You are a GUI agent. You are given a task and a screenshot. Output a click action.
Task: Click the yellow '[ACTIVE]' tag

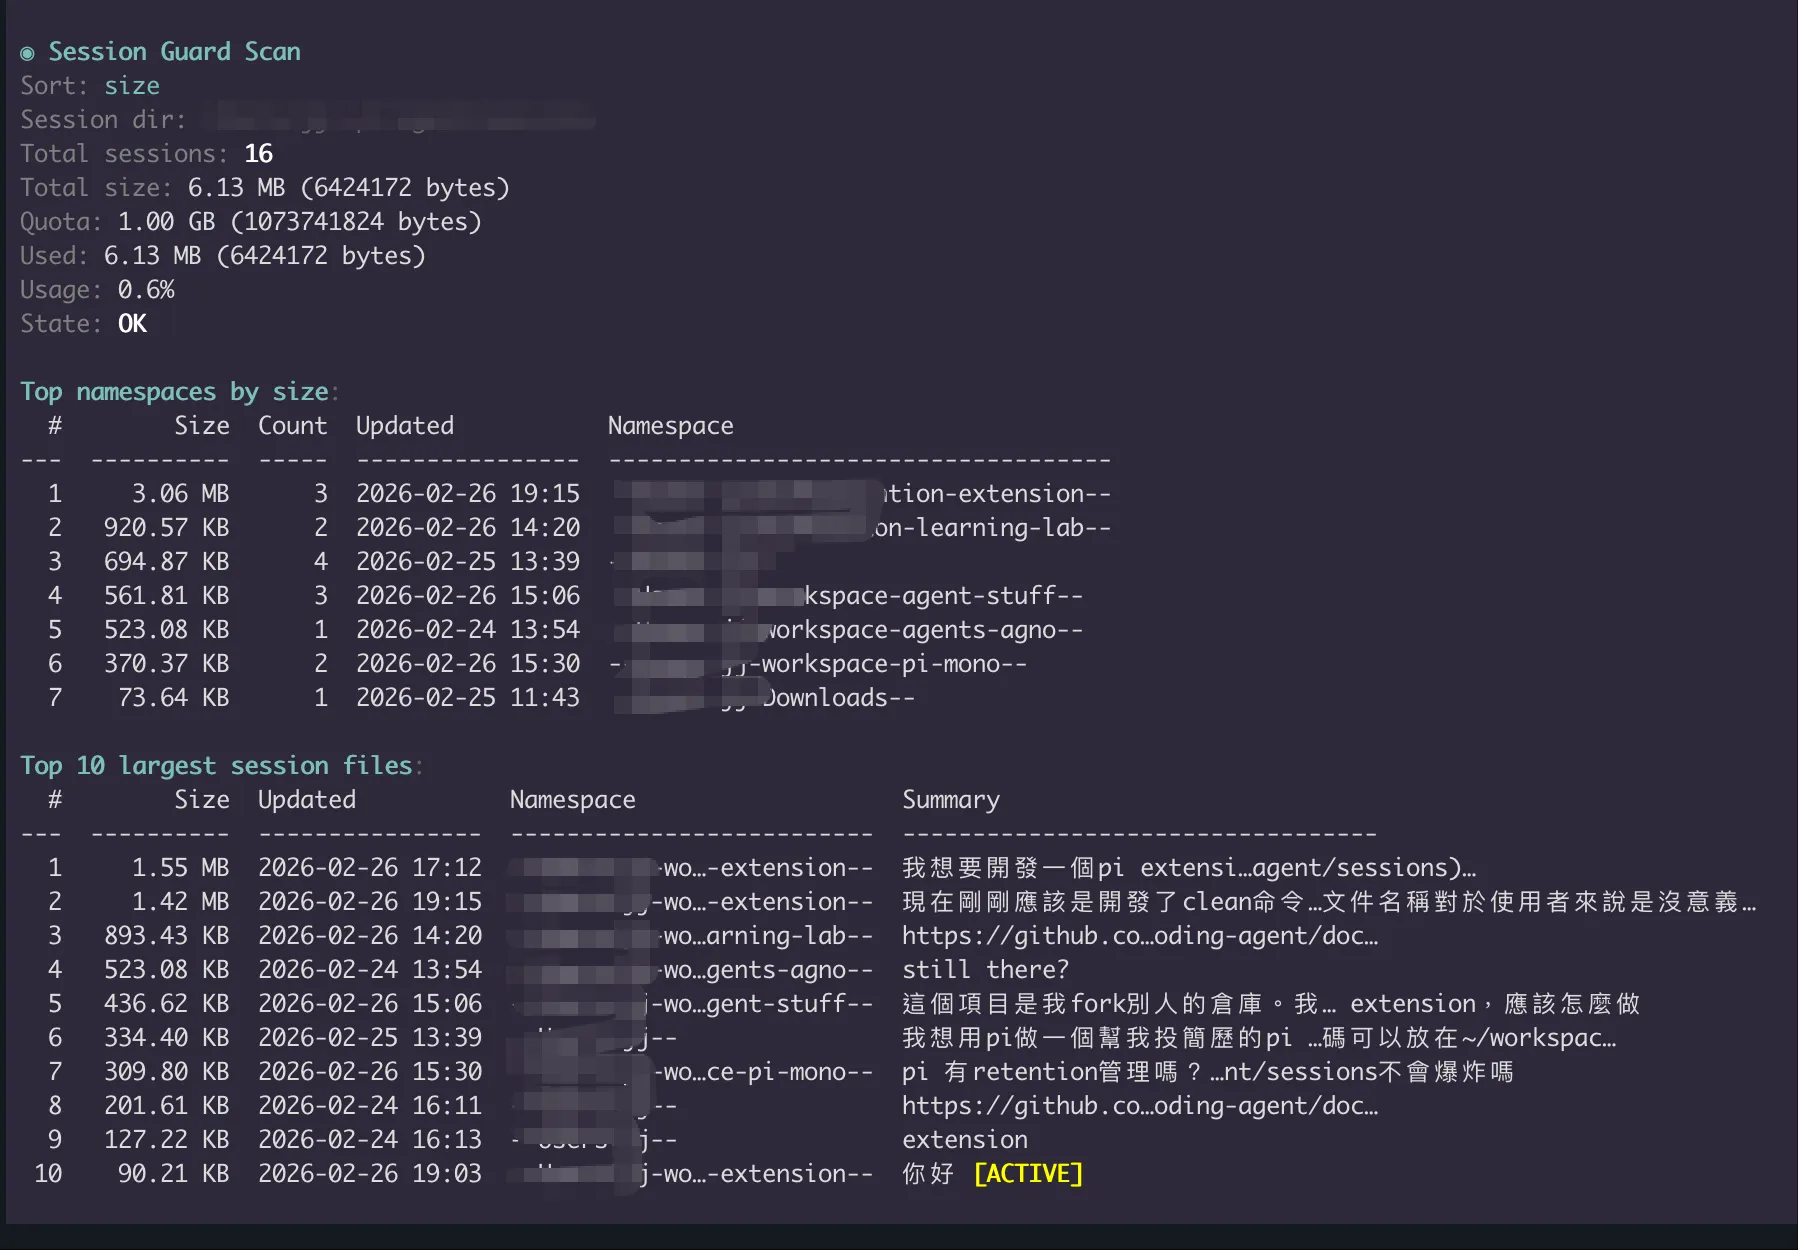(1028, 1174)
